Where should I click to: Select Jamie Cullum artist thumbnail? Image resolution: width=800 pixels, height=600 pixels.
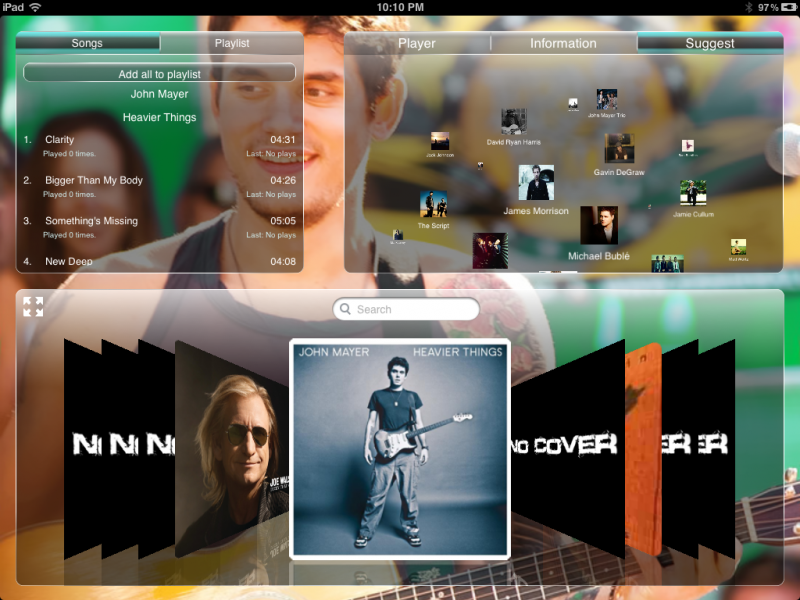693,193
